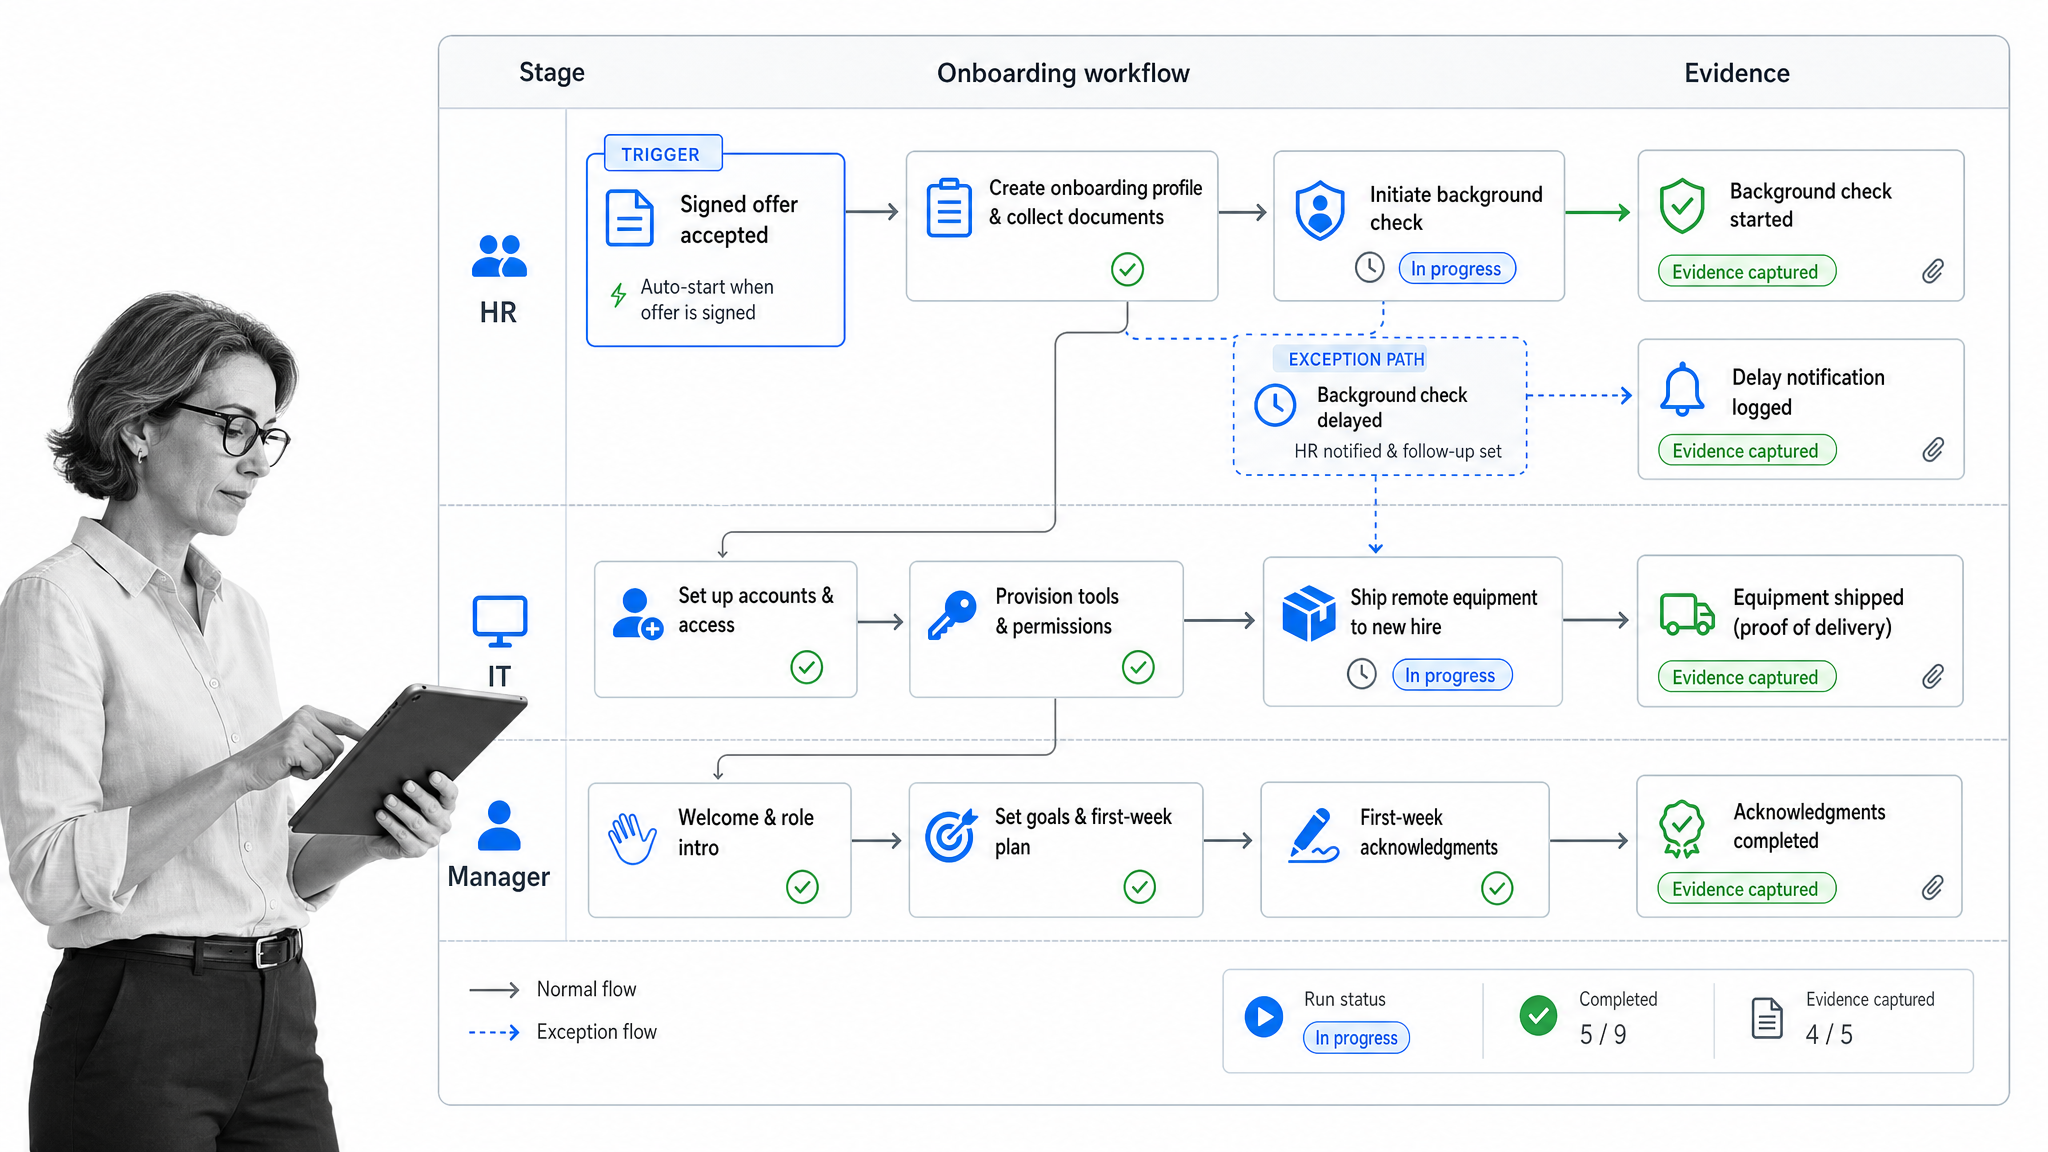Click the Onboarding workflow header
This screenshot has height=1152, width=2048.
[1063, 73]
